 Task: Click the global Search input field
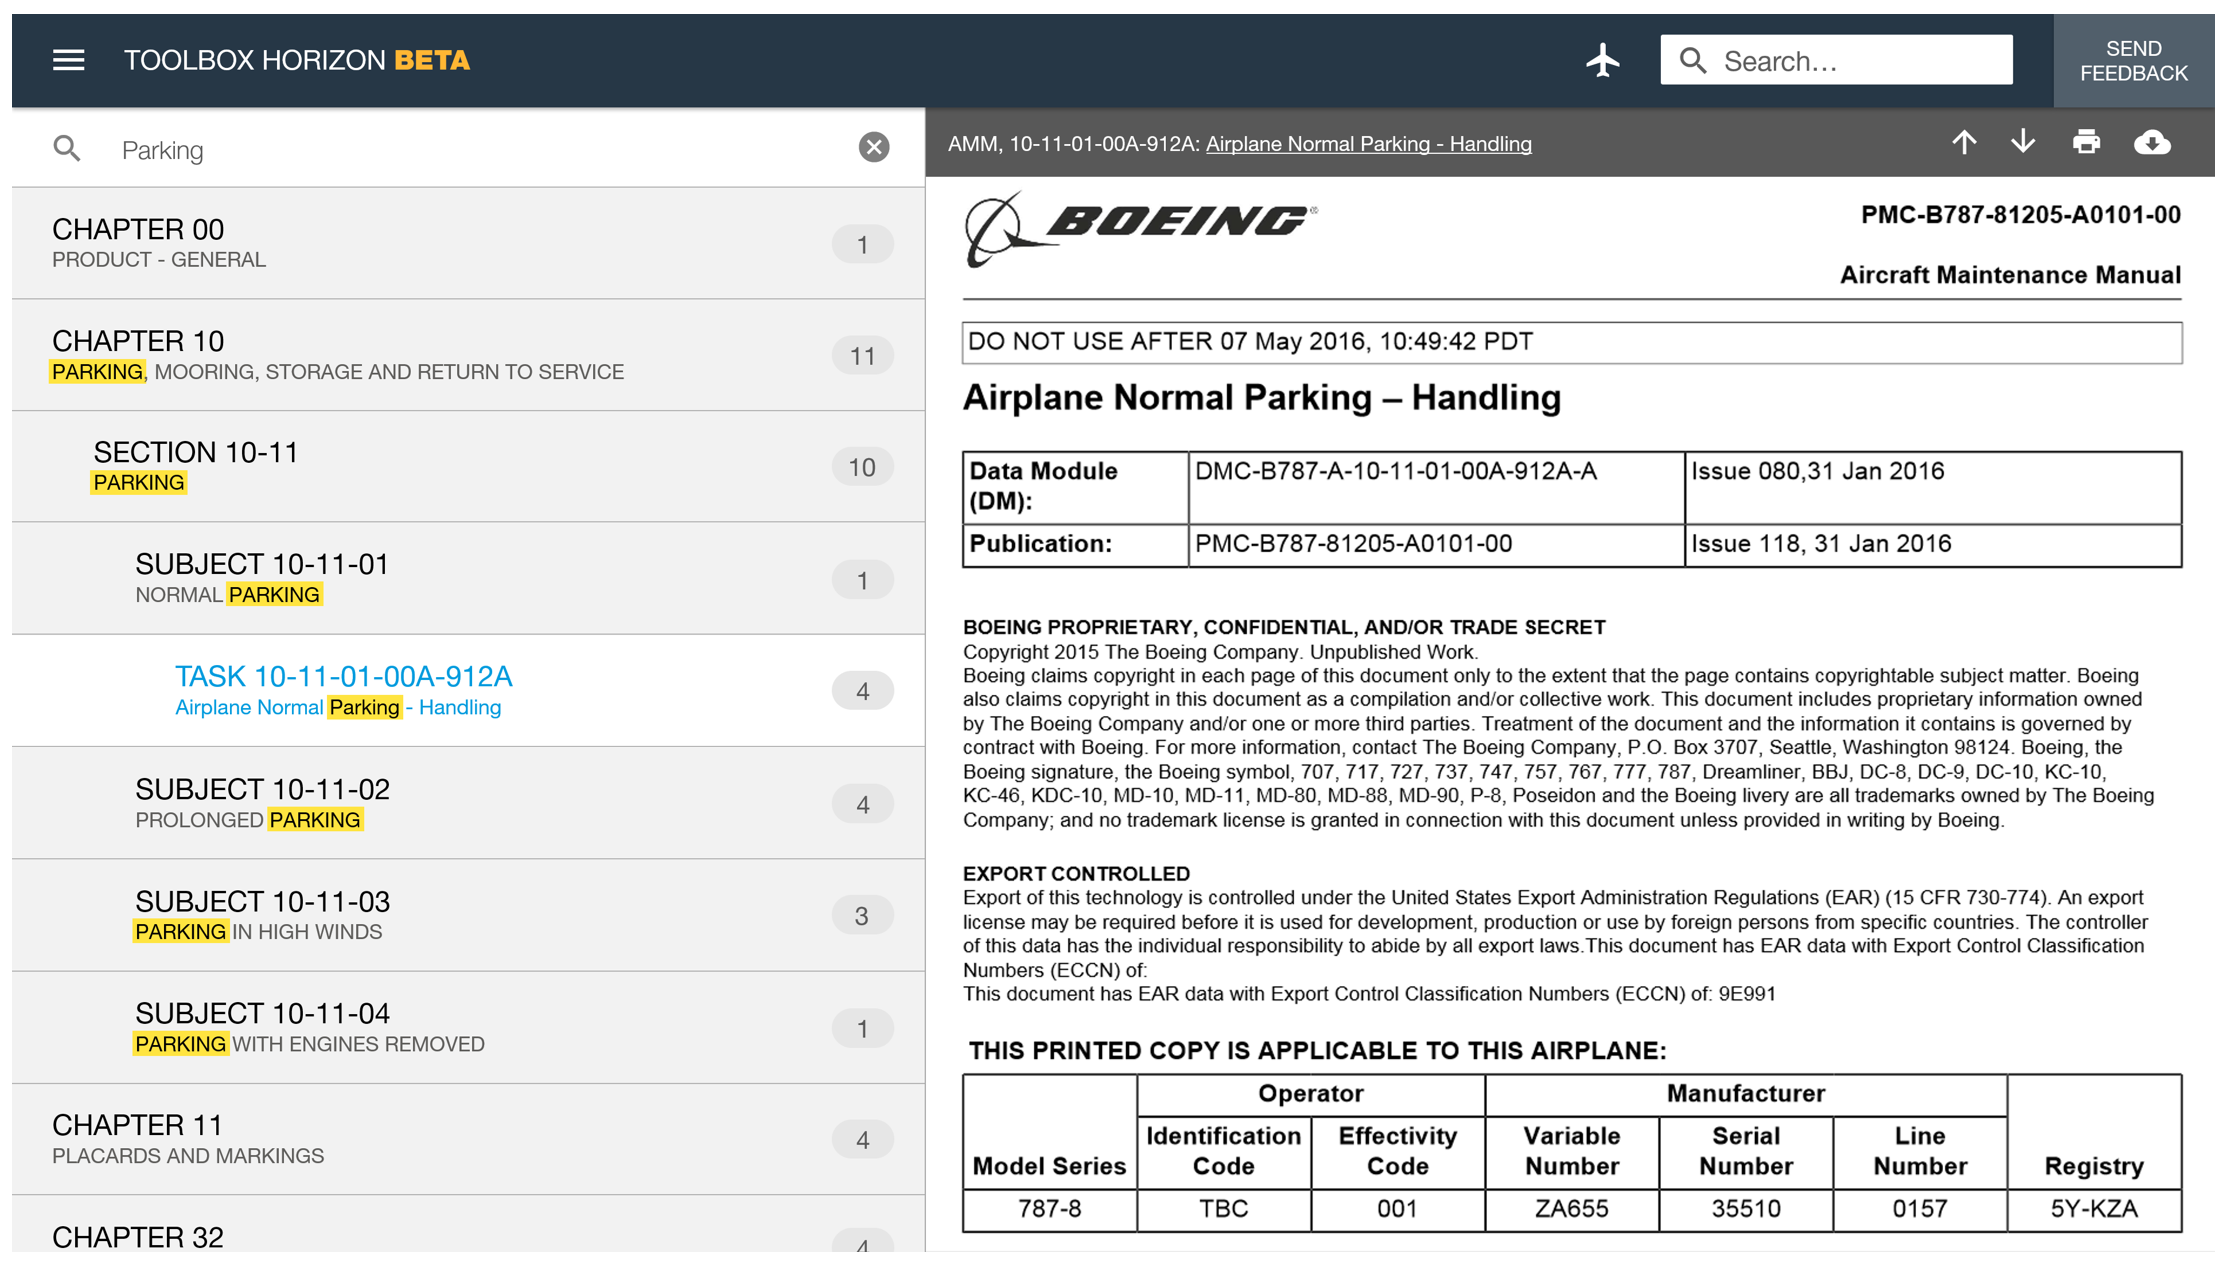pyautogui.click(x=1836, y=60)
